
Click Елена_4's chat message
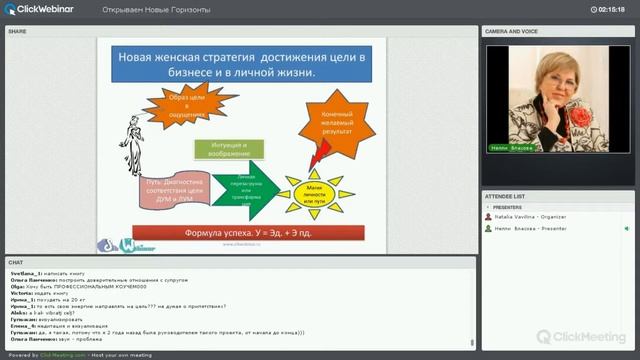tap(59, 326)
